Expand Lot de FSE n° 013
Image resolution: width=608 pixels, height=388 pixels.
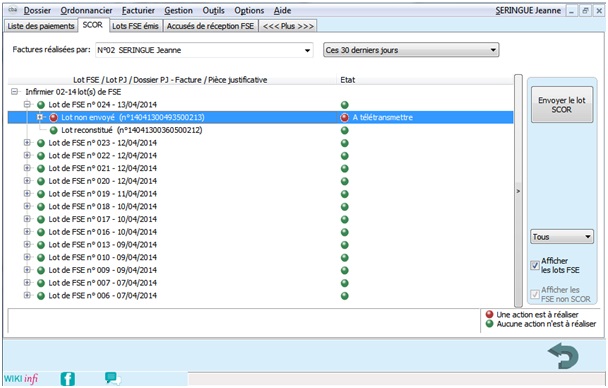point(27,244)
